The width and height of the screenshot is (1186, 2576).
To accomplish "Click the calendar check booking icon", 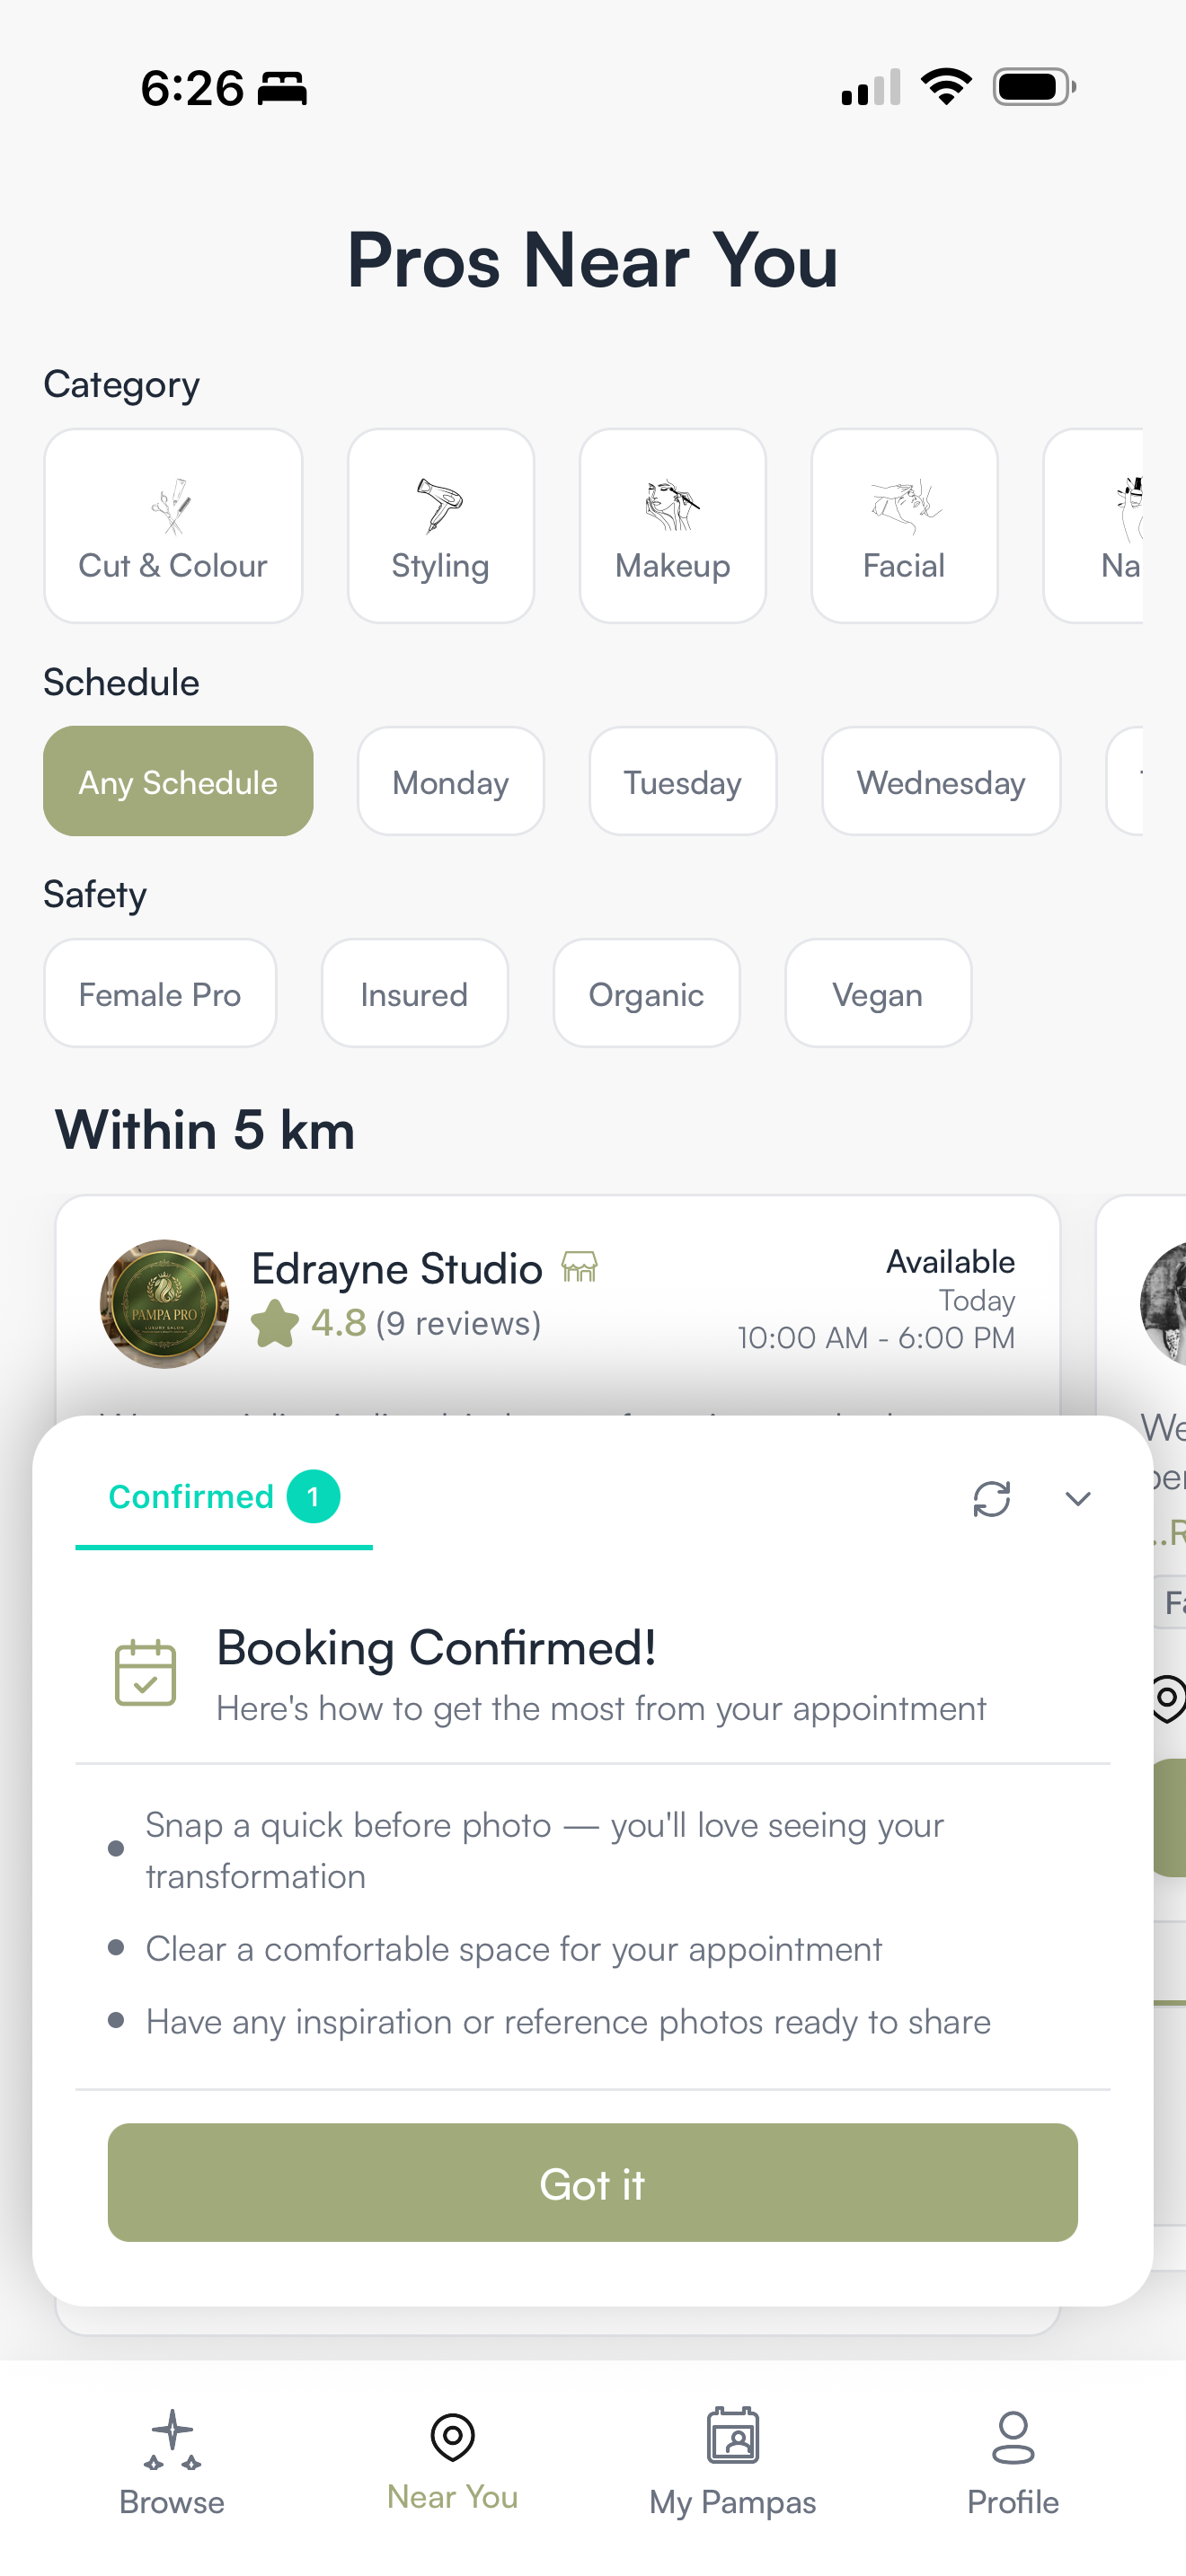I will (146, 1673).
